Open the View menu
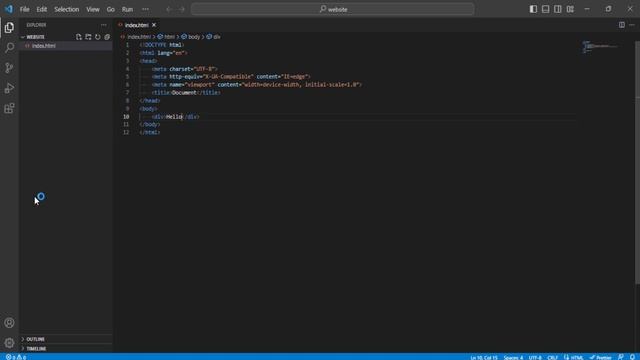This screenshot has height=360, width=640. (93, 9)
